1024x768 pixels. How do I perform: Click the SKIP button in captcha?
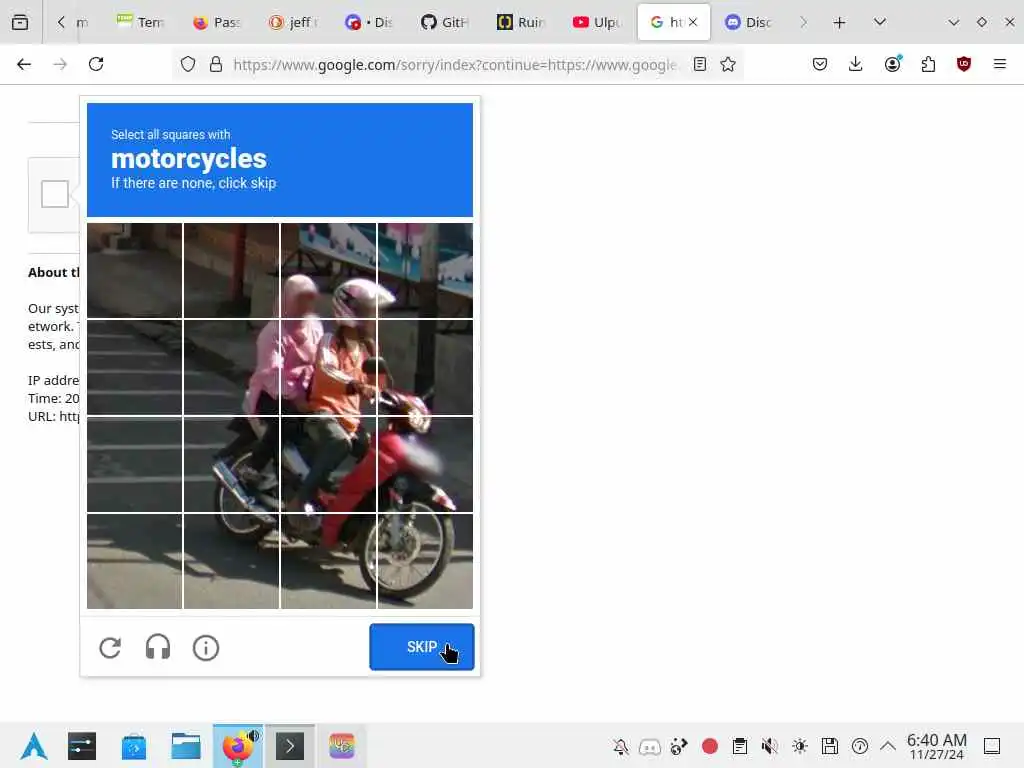pyautogui.click(x=421, y=647)
